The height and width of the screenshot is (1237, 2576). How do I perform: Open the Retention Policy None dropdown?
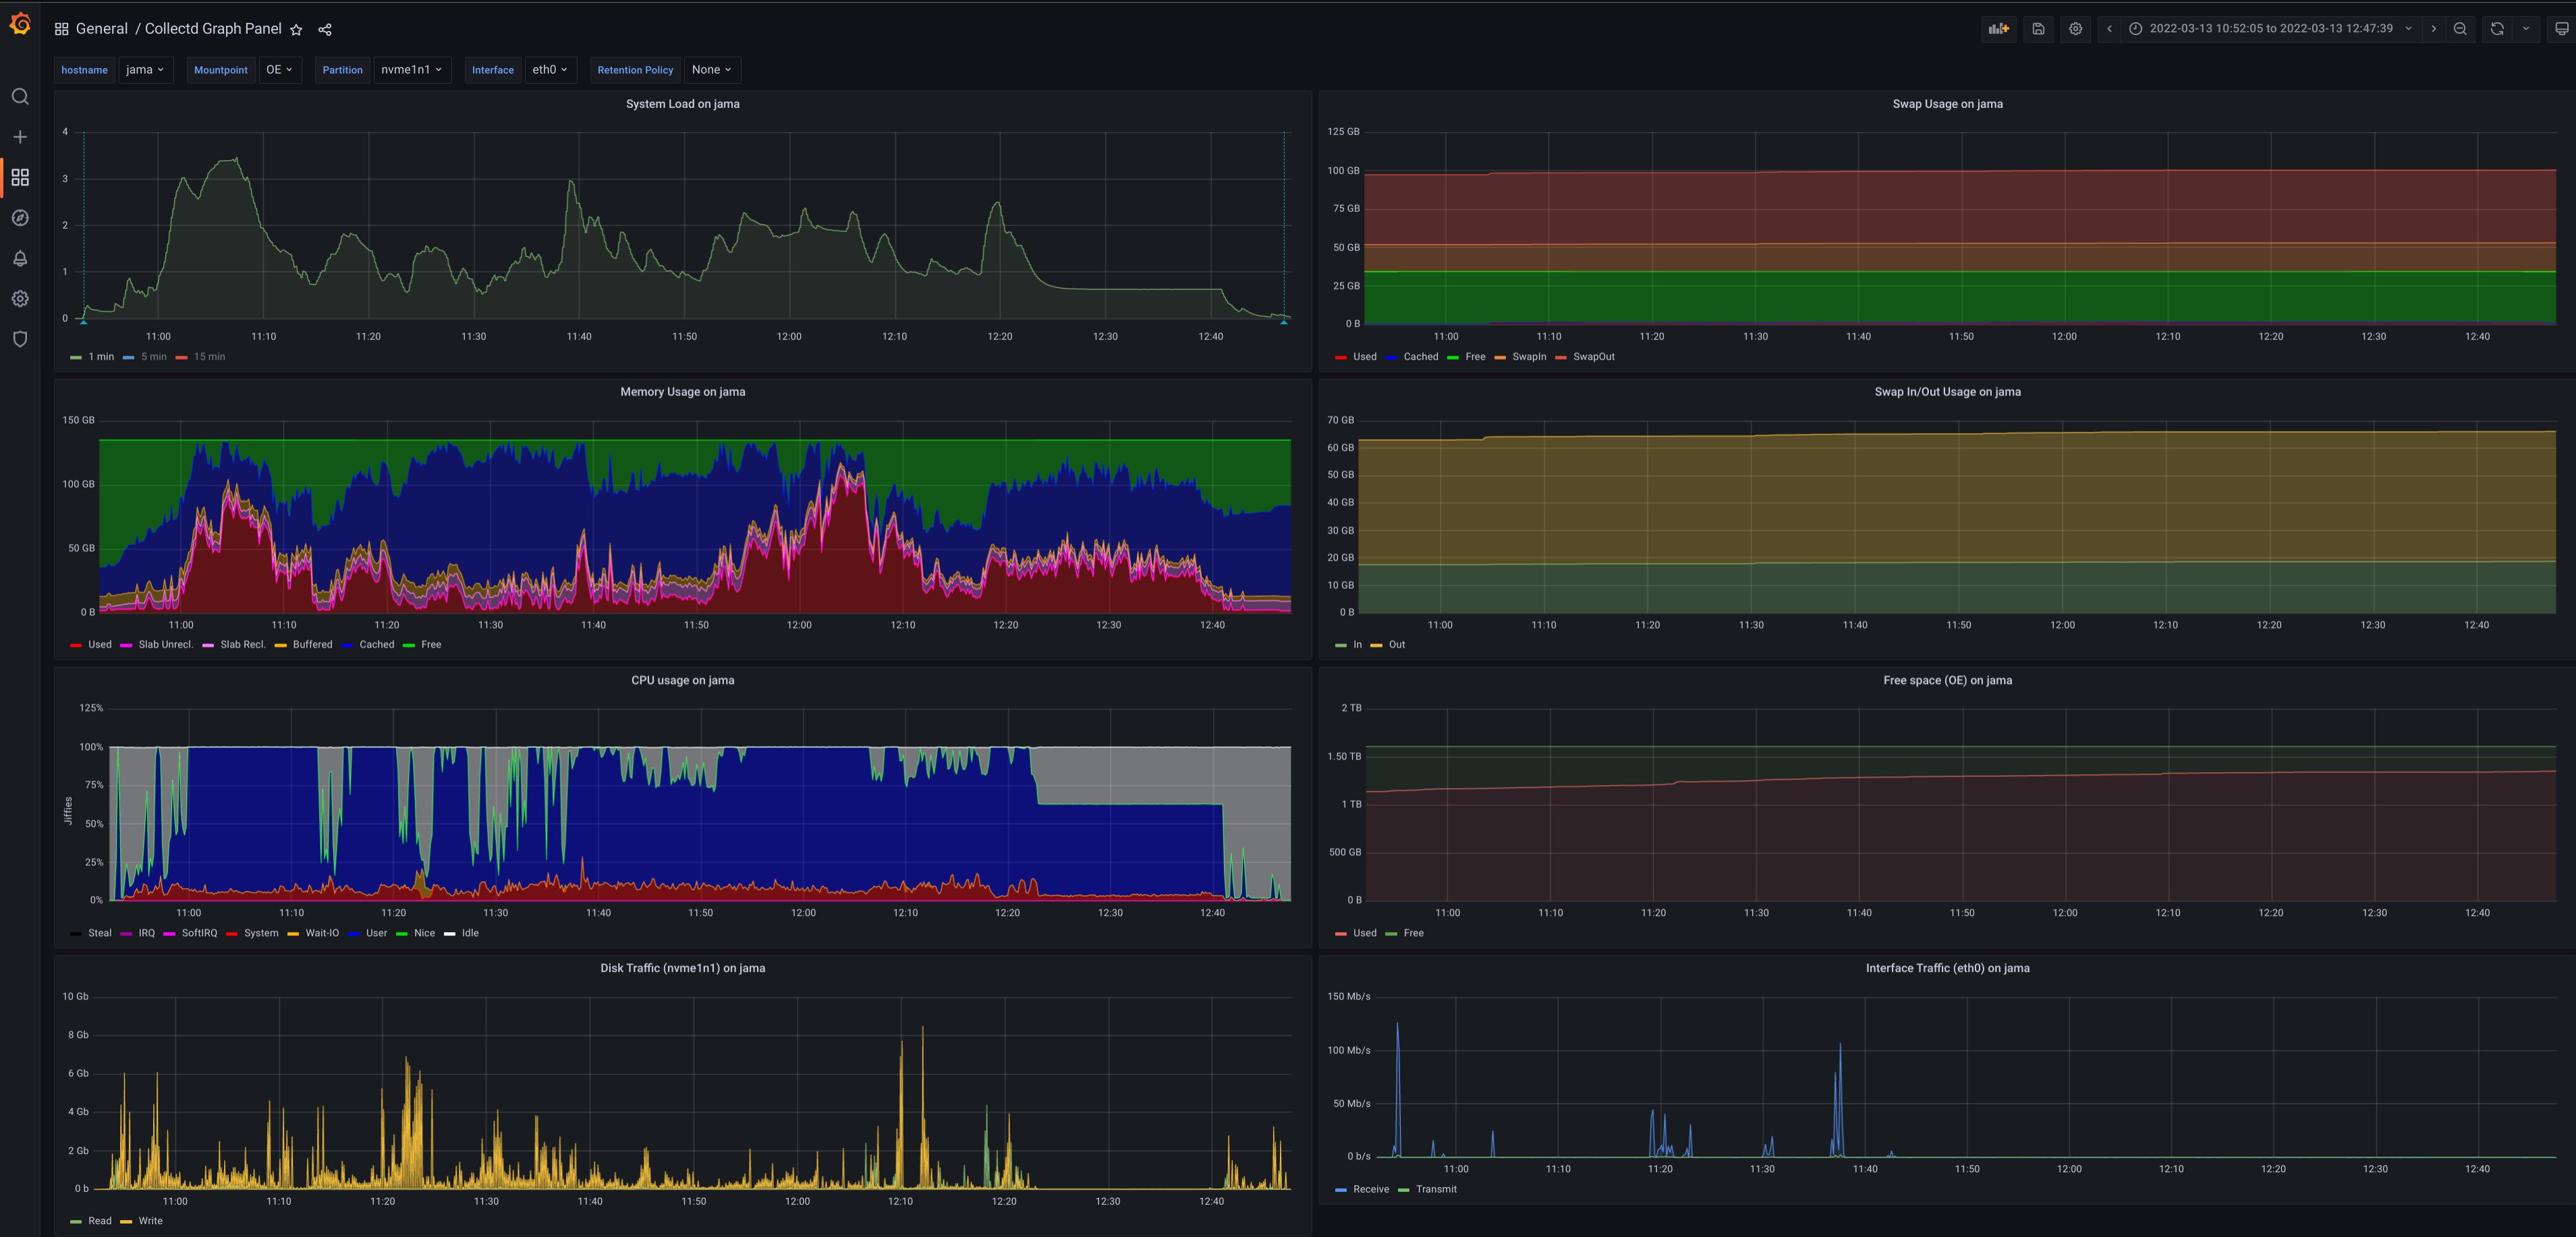[711, 70]
